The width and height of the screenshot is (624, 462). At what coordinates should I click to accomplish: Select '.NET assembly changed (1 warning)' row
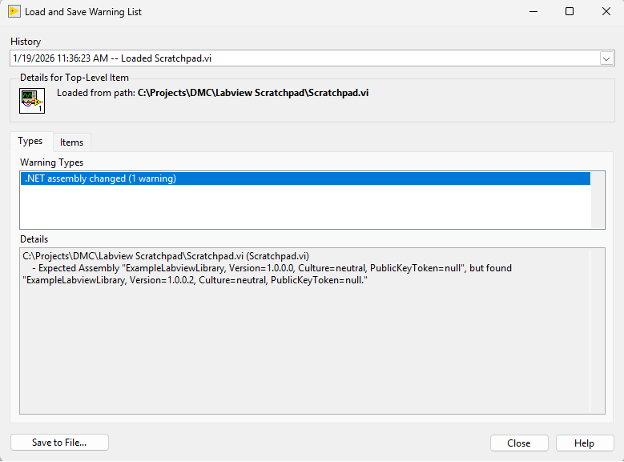(x=305, y=179)
